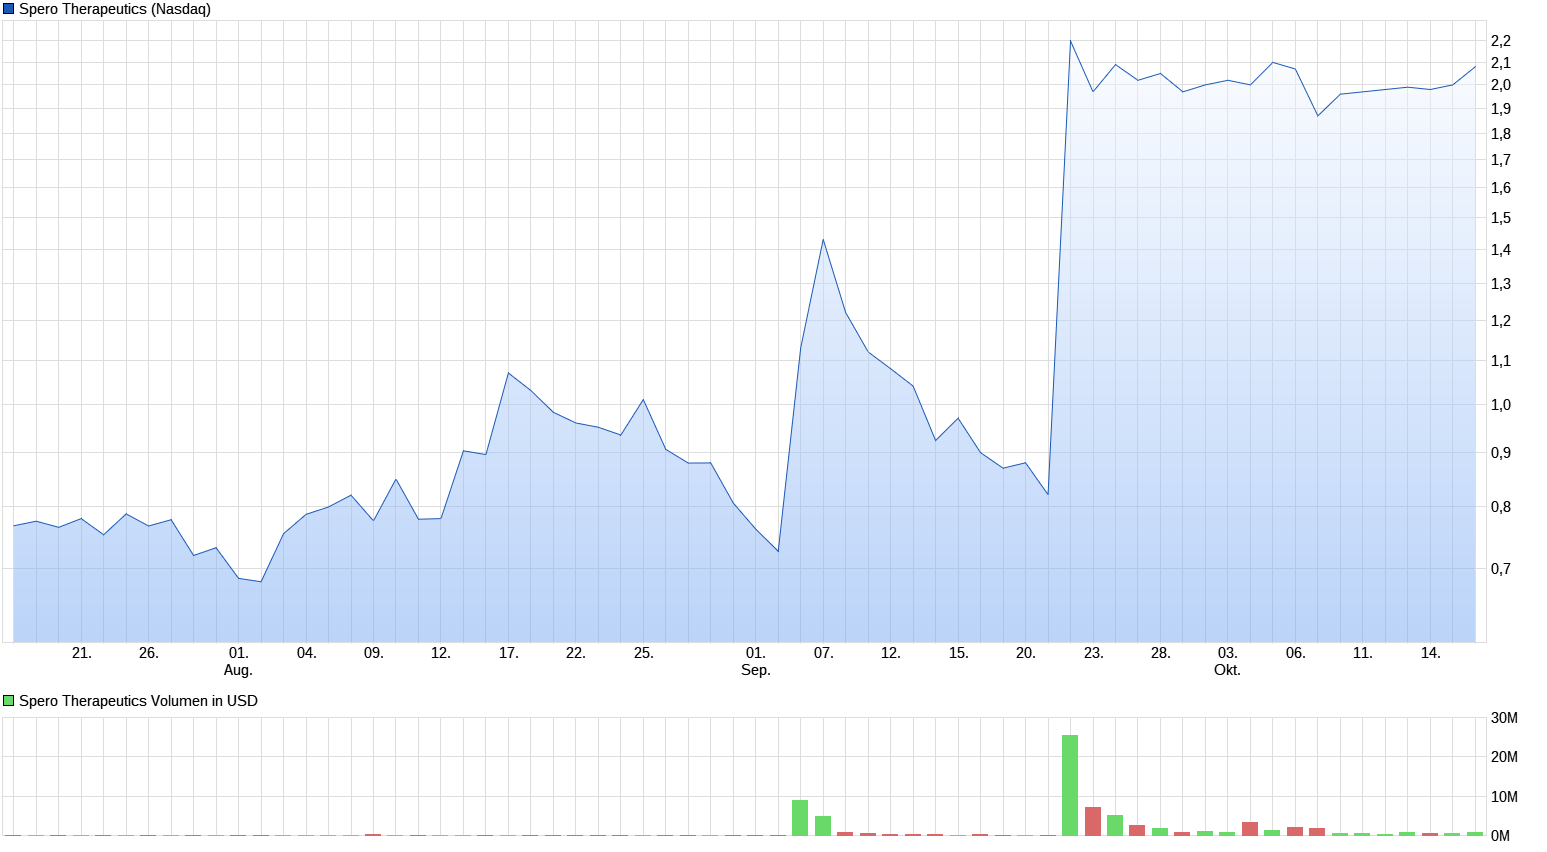Expand the Sep. axis section
Viewport: 1547px width, 852px height.
click(x=756, y=670)
